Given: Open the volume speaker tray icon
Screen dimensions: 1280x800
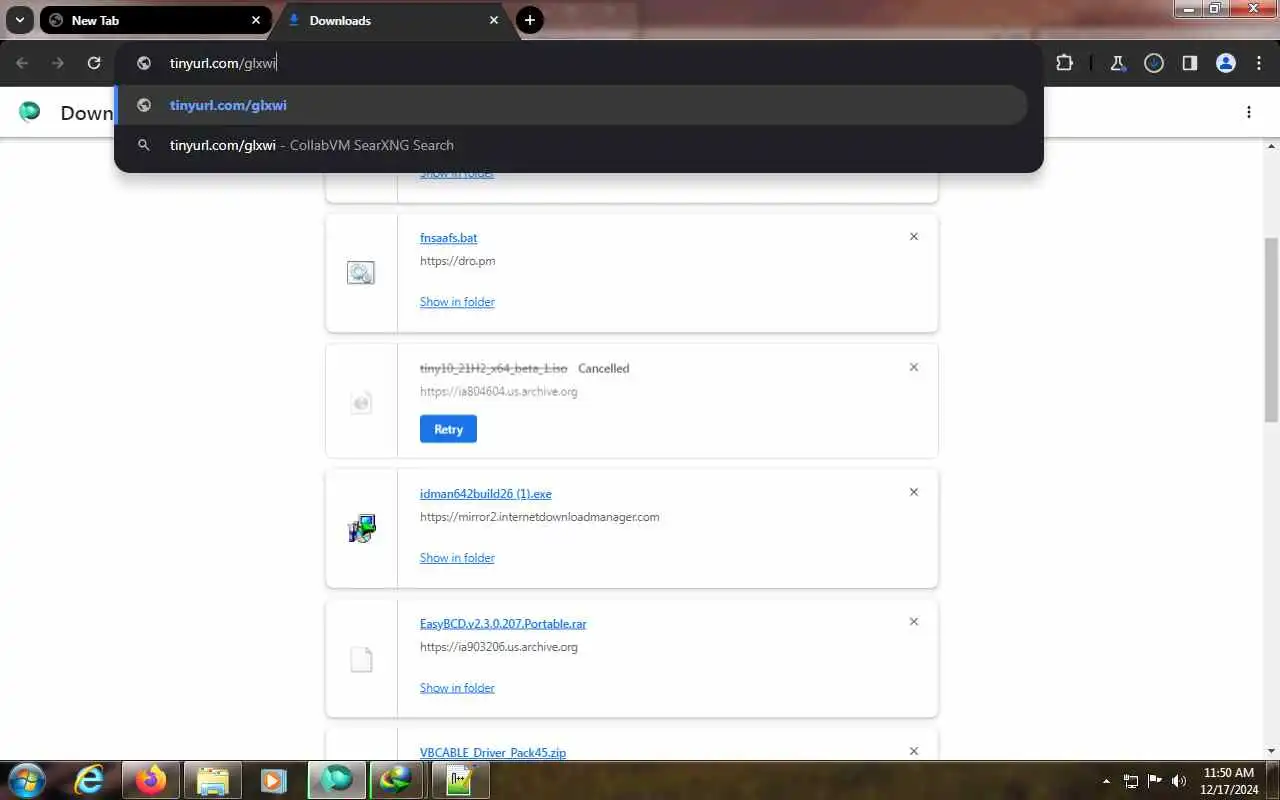Looking at the screenshot, I should click(1179, 781).
